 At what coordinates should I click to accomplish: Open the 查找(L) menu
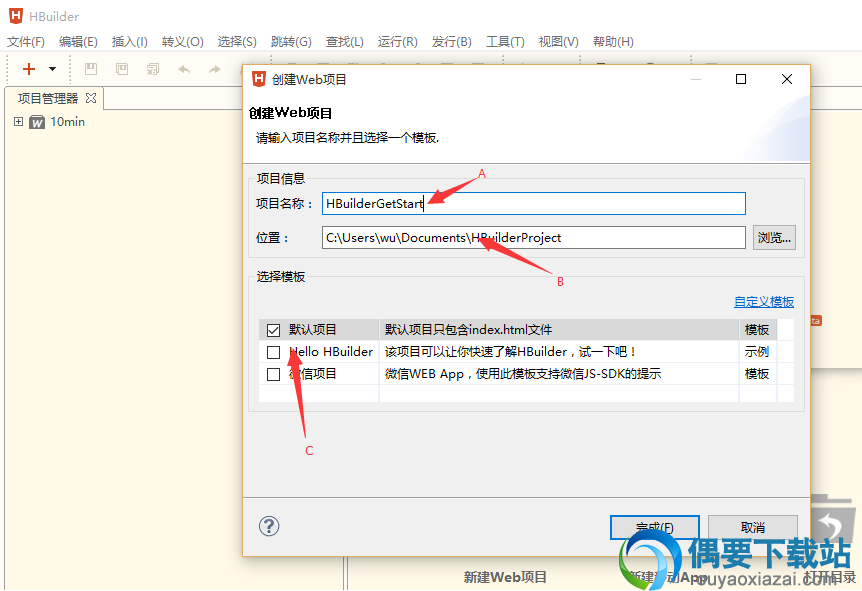coord(344,42)
